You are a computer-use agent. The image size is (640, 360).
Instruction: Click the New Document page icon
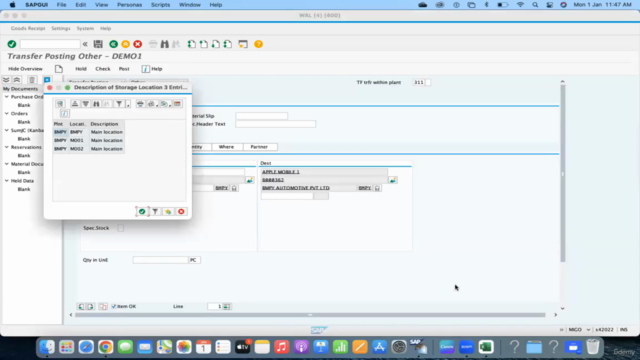click(x=59, y=69)
